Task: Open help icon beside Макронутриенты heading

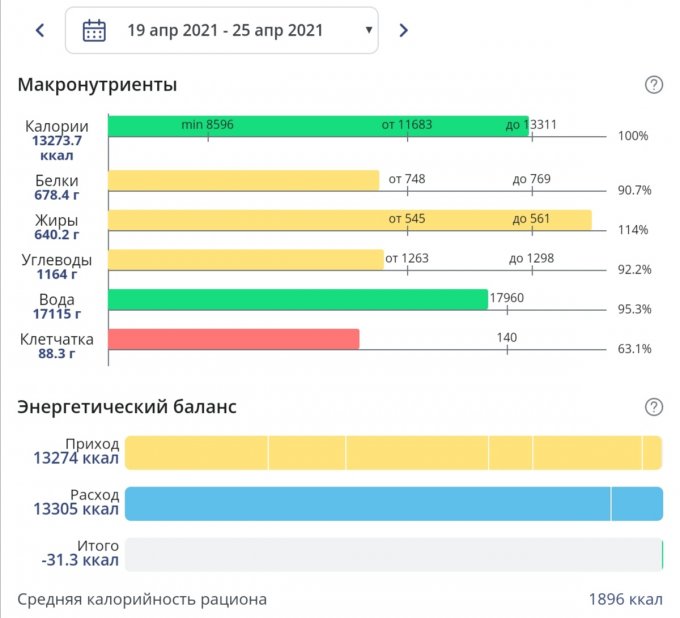Action: 654,85
